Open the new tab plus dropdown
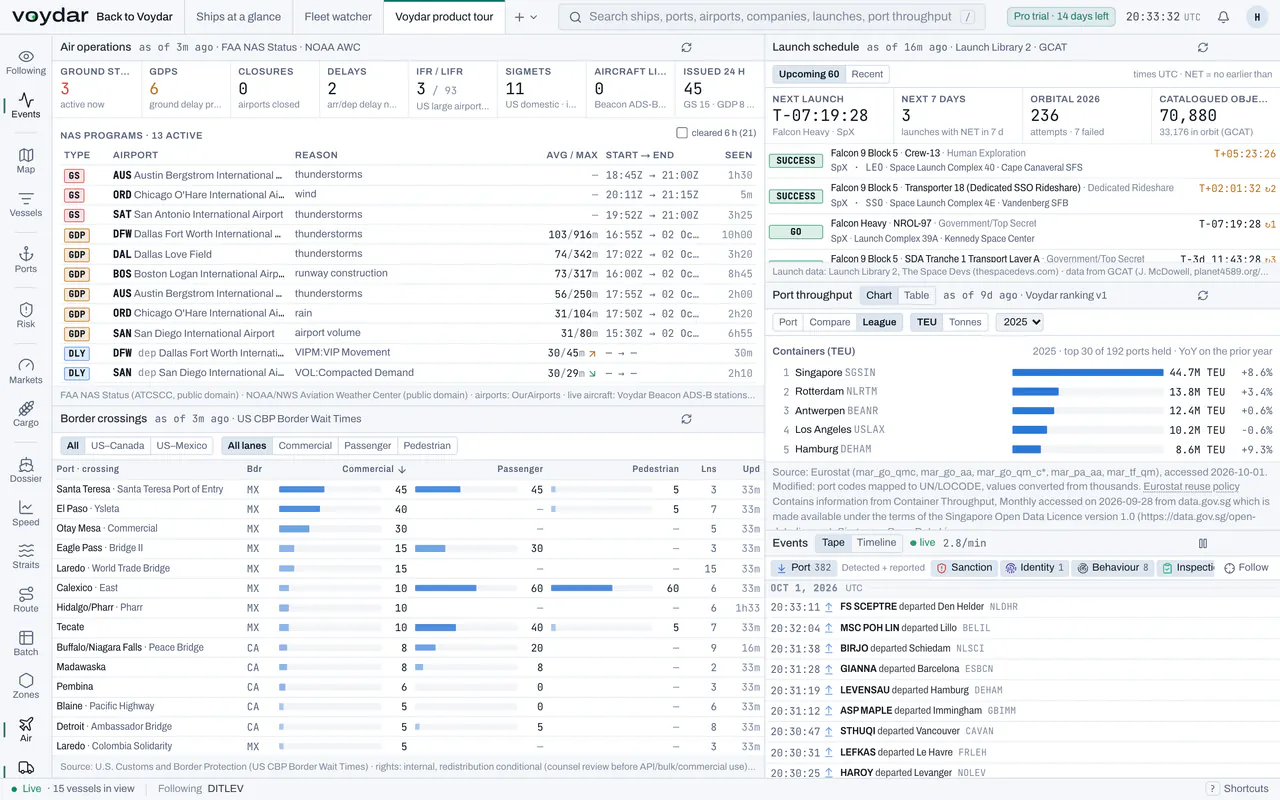The image size is (1280, 800). (526, 17)
